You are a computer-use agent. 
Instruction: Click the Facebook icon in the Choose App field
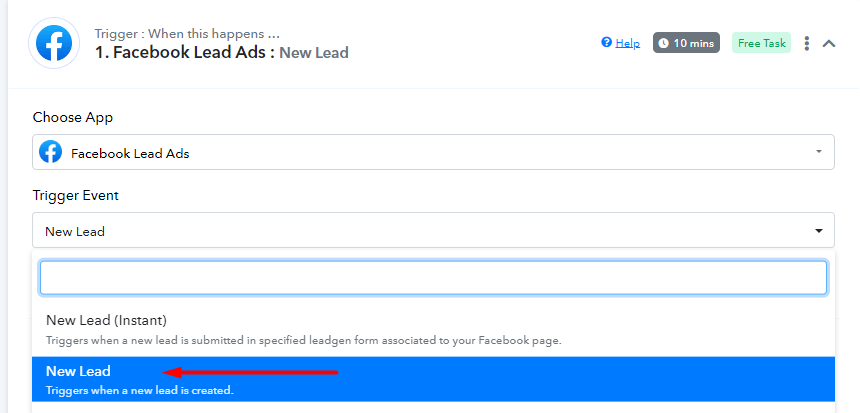50,152
